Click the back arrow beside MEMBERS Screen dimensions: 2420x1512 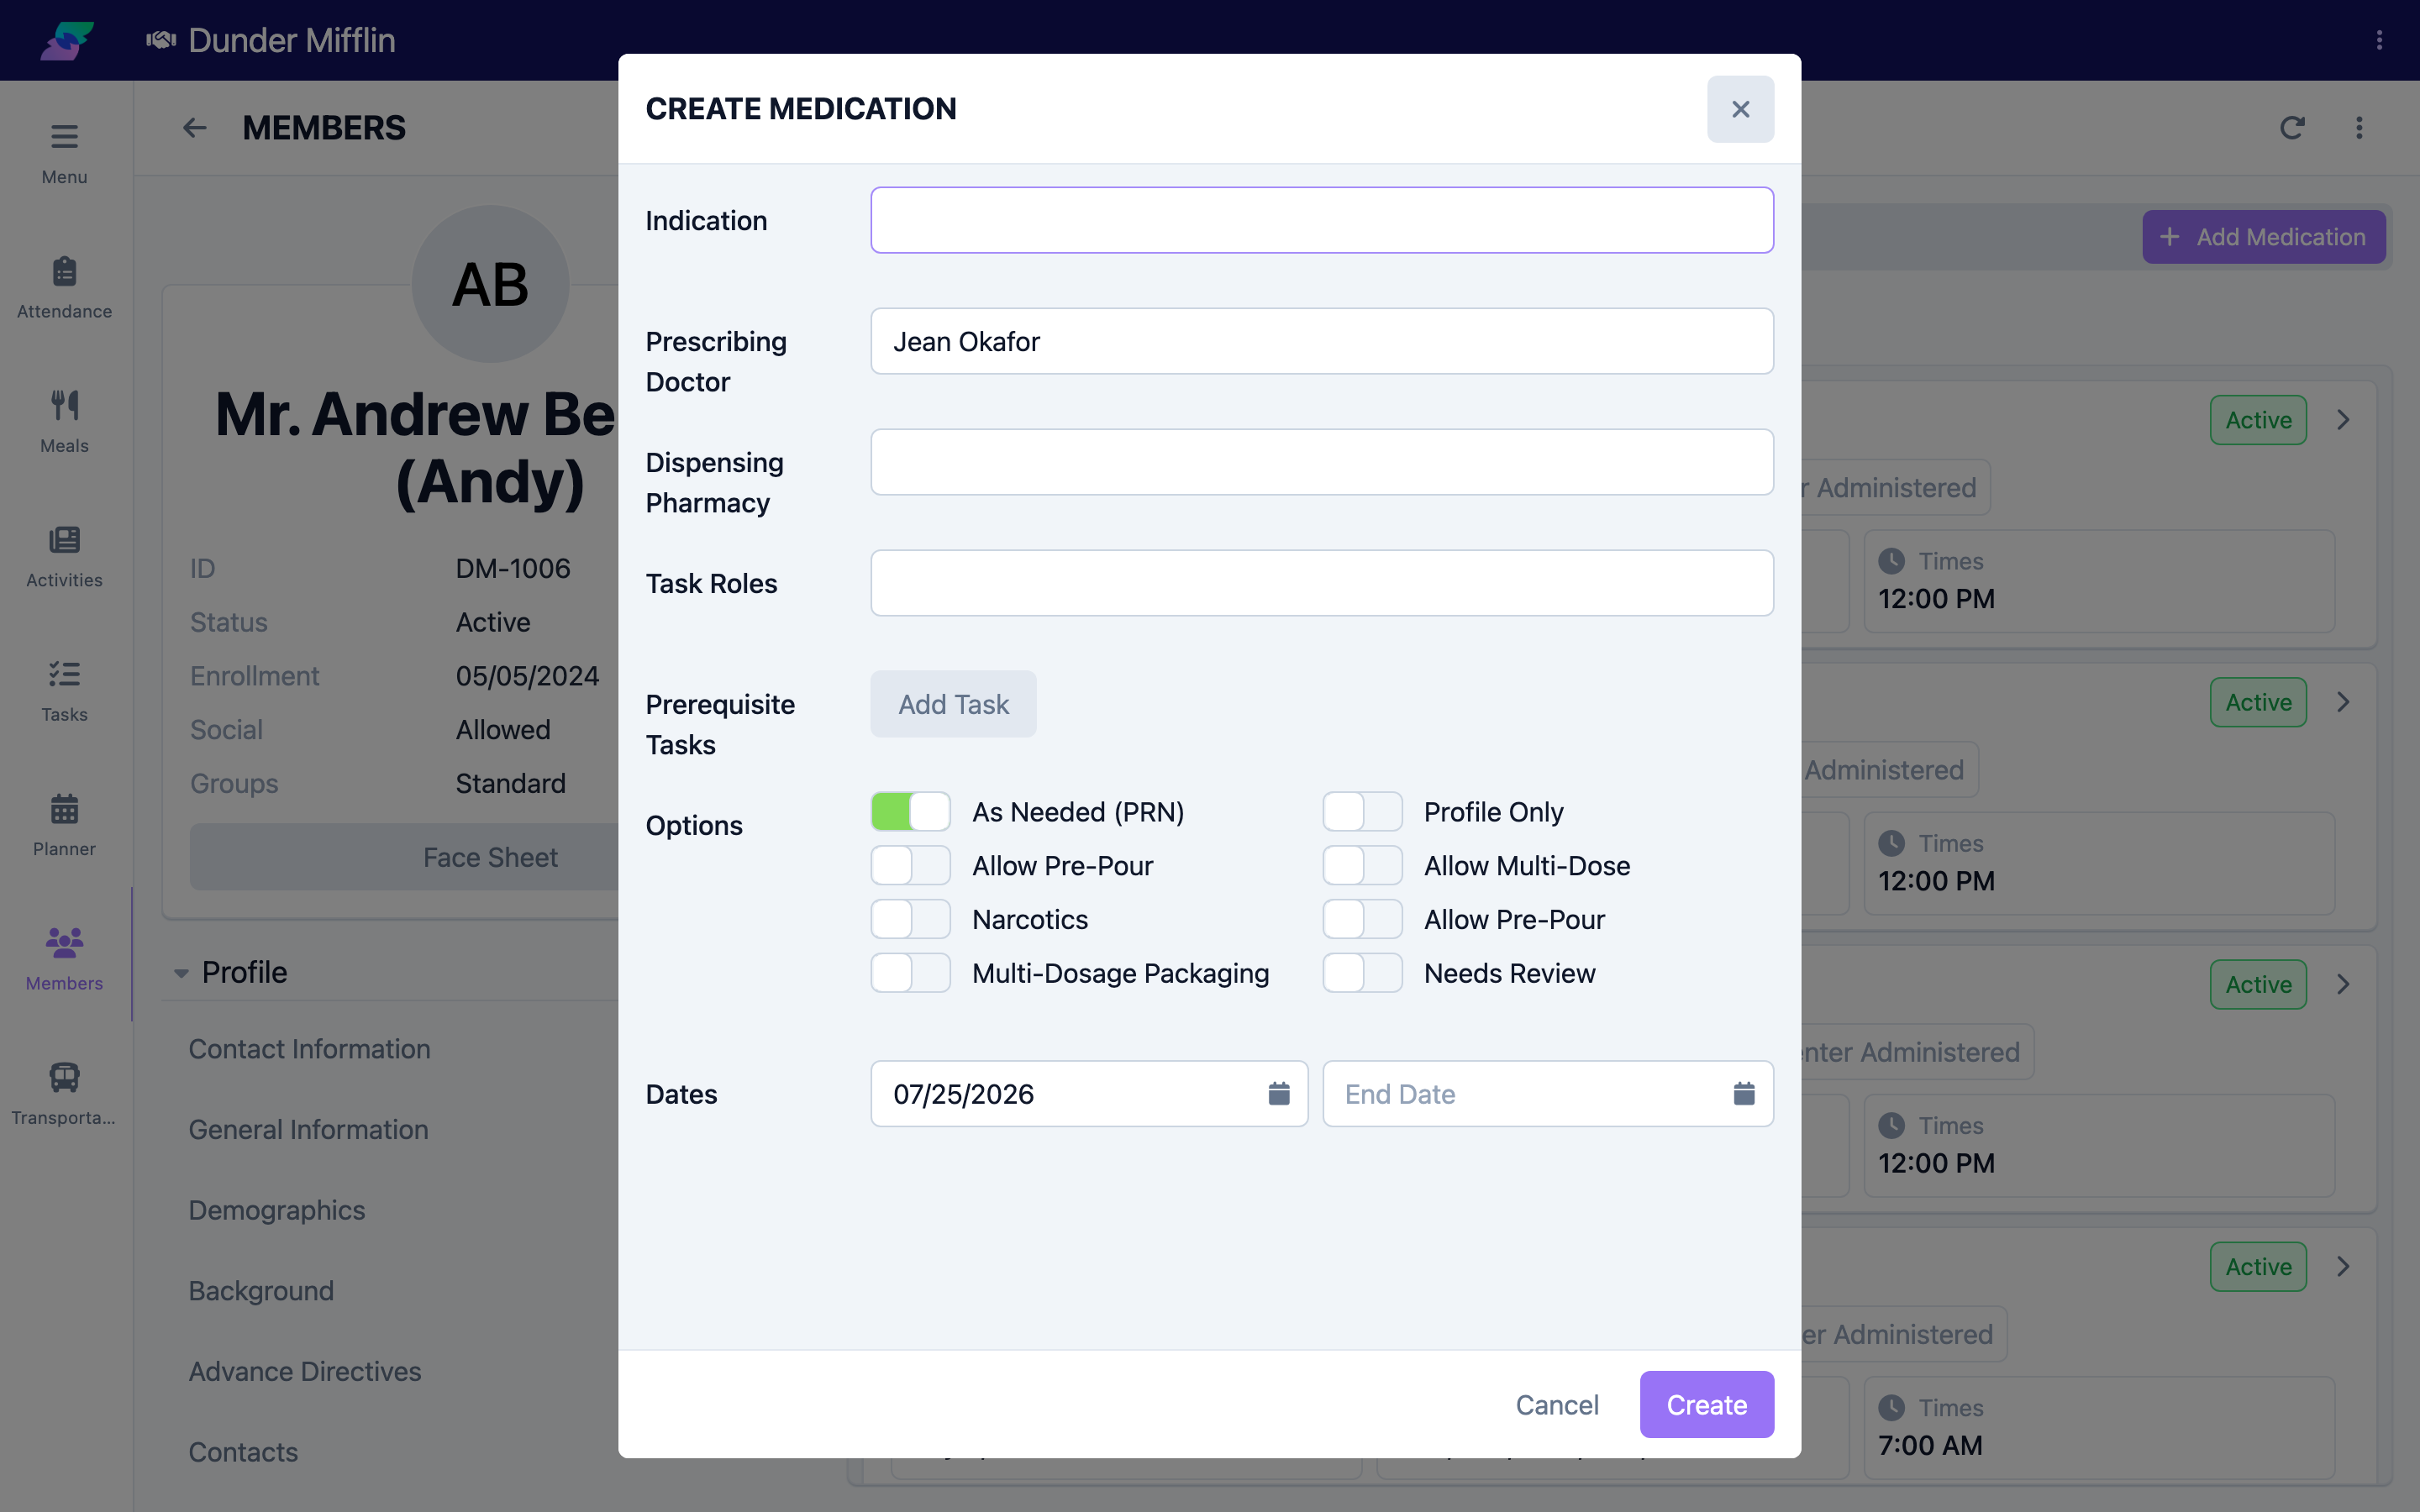[x=194, y=128]
